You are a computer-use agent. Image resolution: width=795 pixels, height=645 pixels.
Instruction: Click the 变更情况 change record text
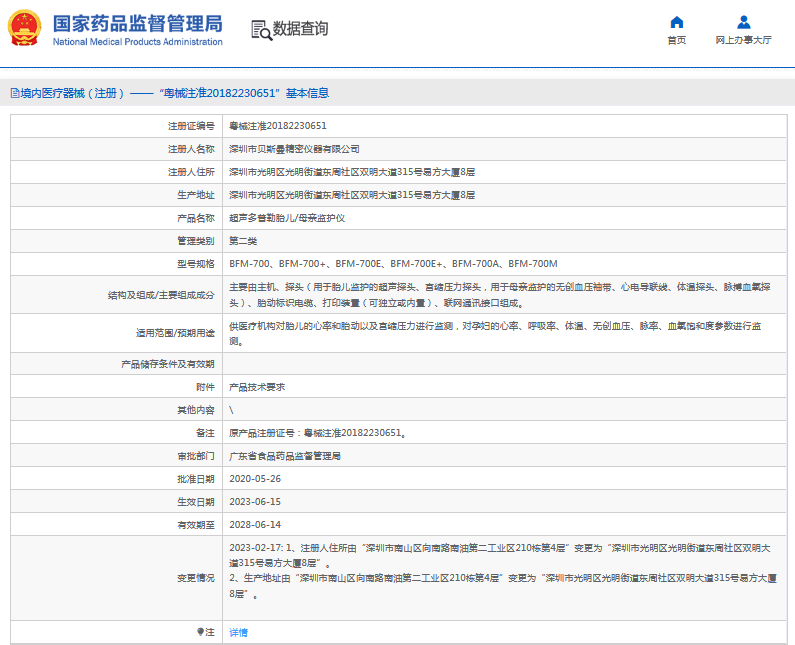click(503, 570)
